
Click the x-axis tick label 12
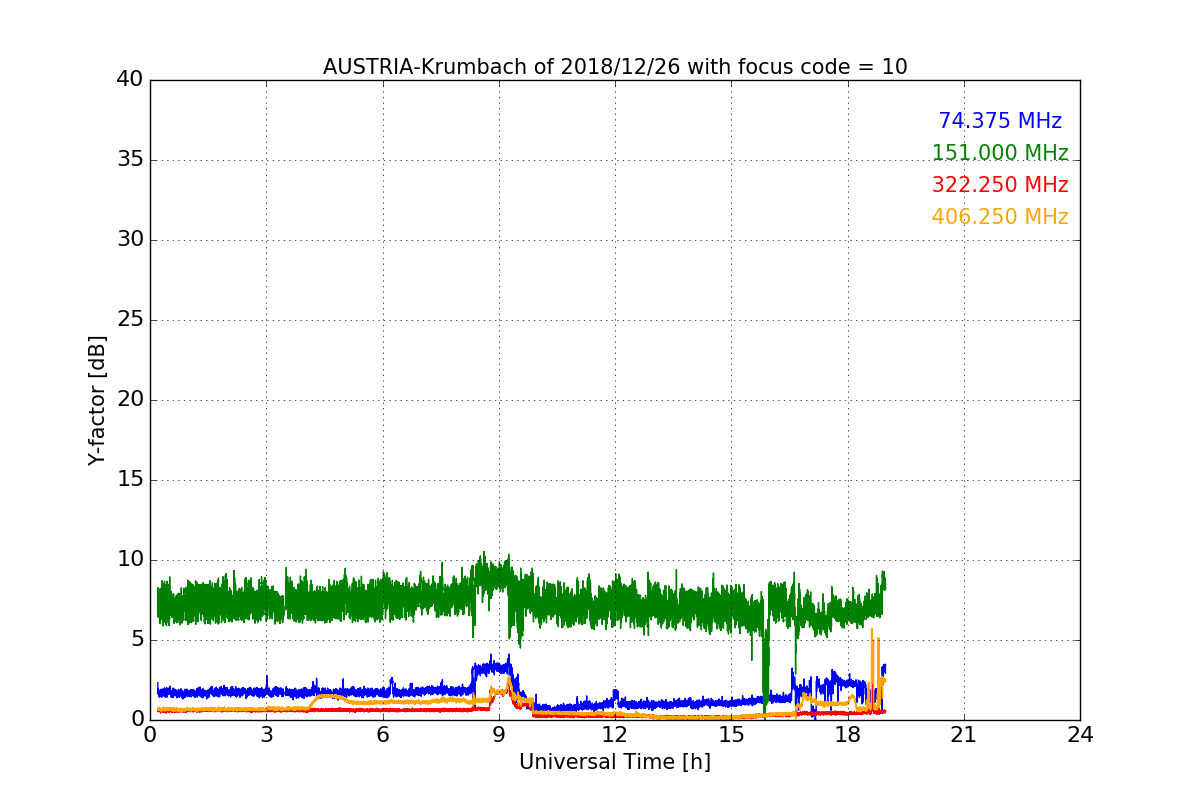615,735
